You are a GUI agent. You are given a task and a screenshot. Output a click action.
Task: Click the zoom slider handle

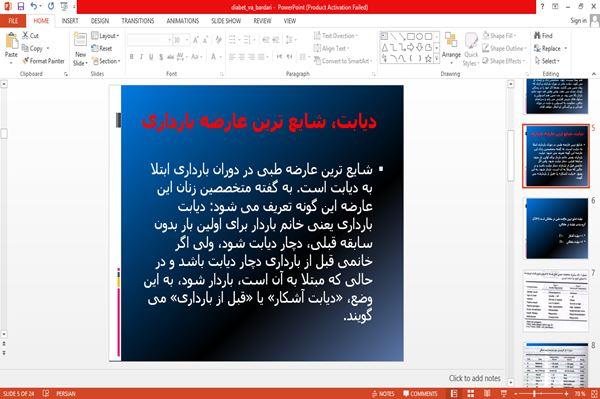tap(535, 394)
